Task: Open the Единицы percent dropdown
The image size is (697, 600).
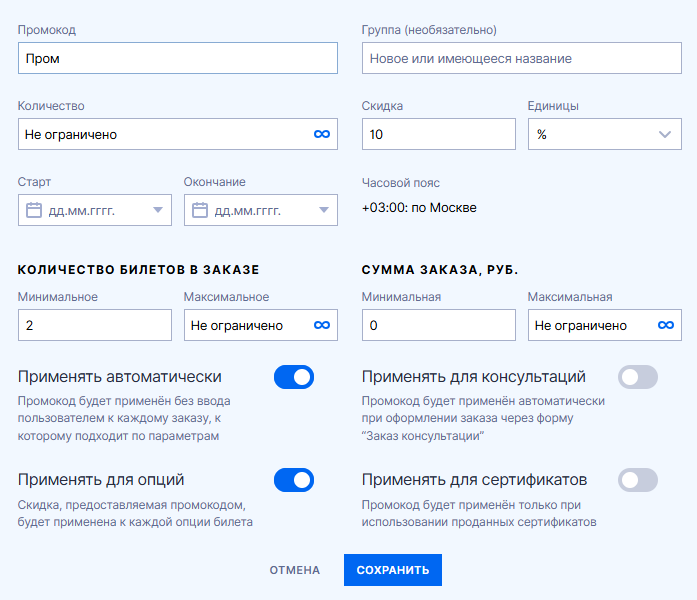Action: click(x=605, y=134)
